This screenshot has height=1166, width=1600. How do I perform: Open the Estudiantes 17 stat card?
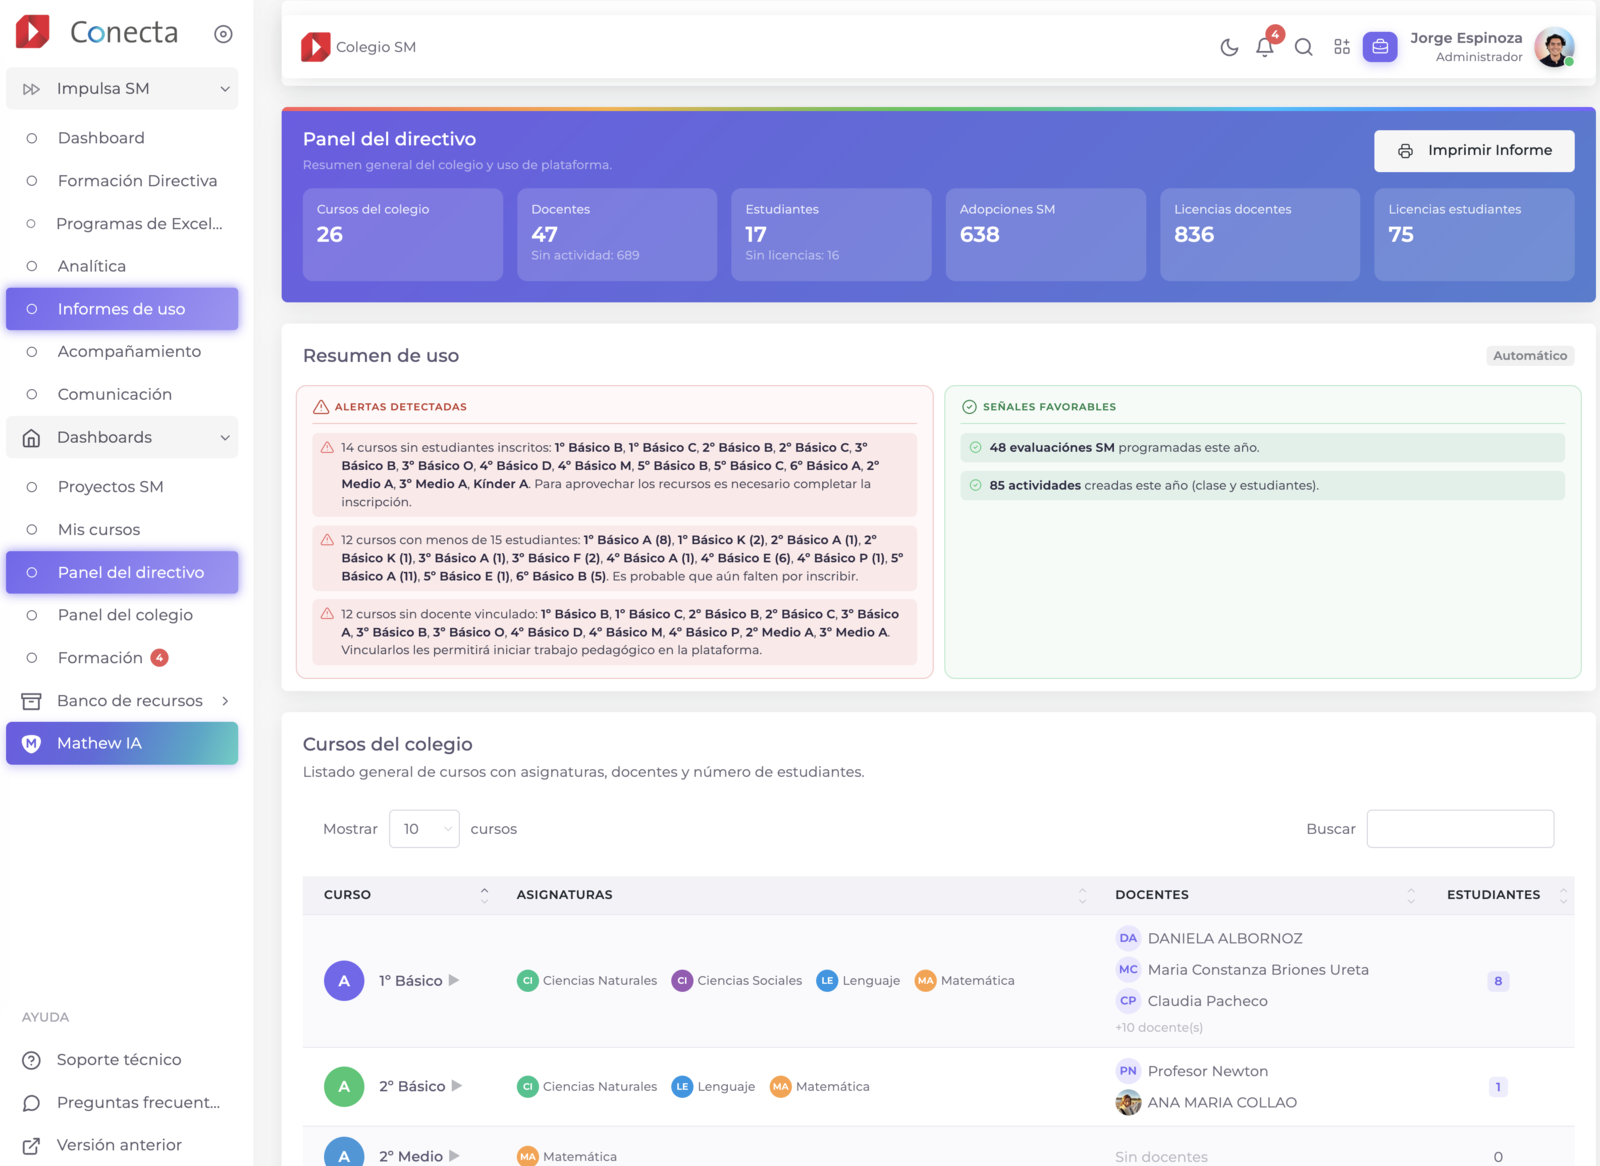(x=831, y=235)
